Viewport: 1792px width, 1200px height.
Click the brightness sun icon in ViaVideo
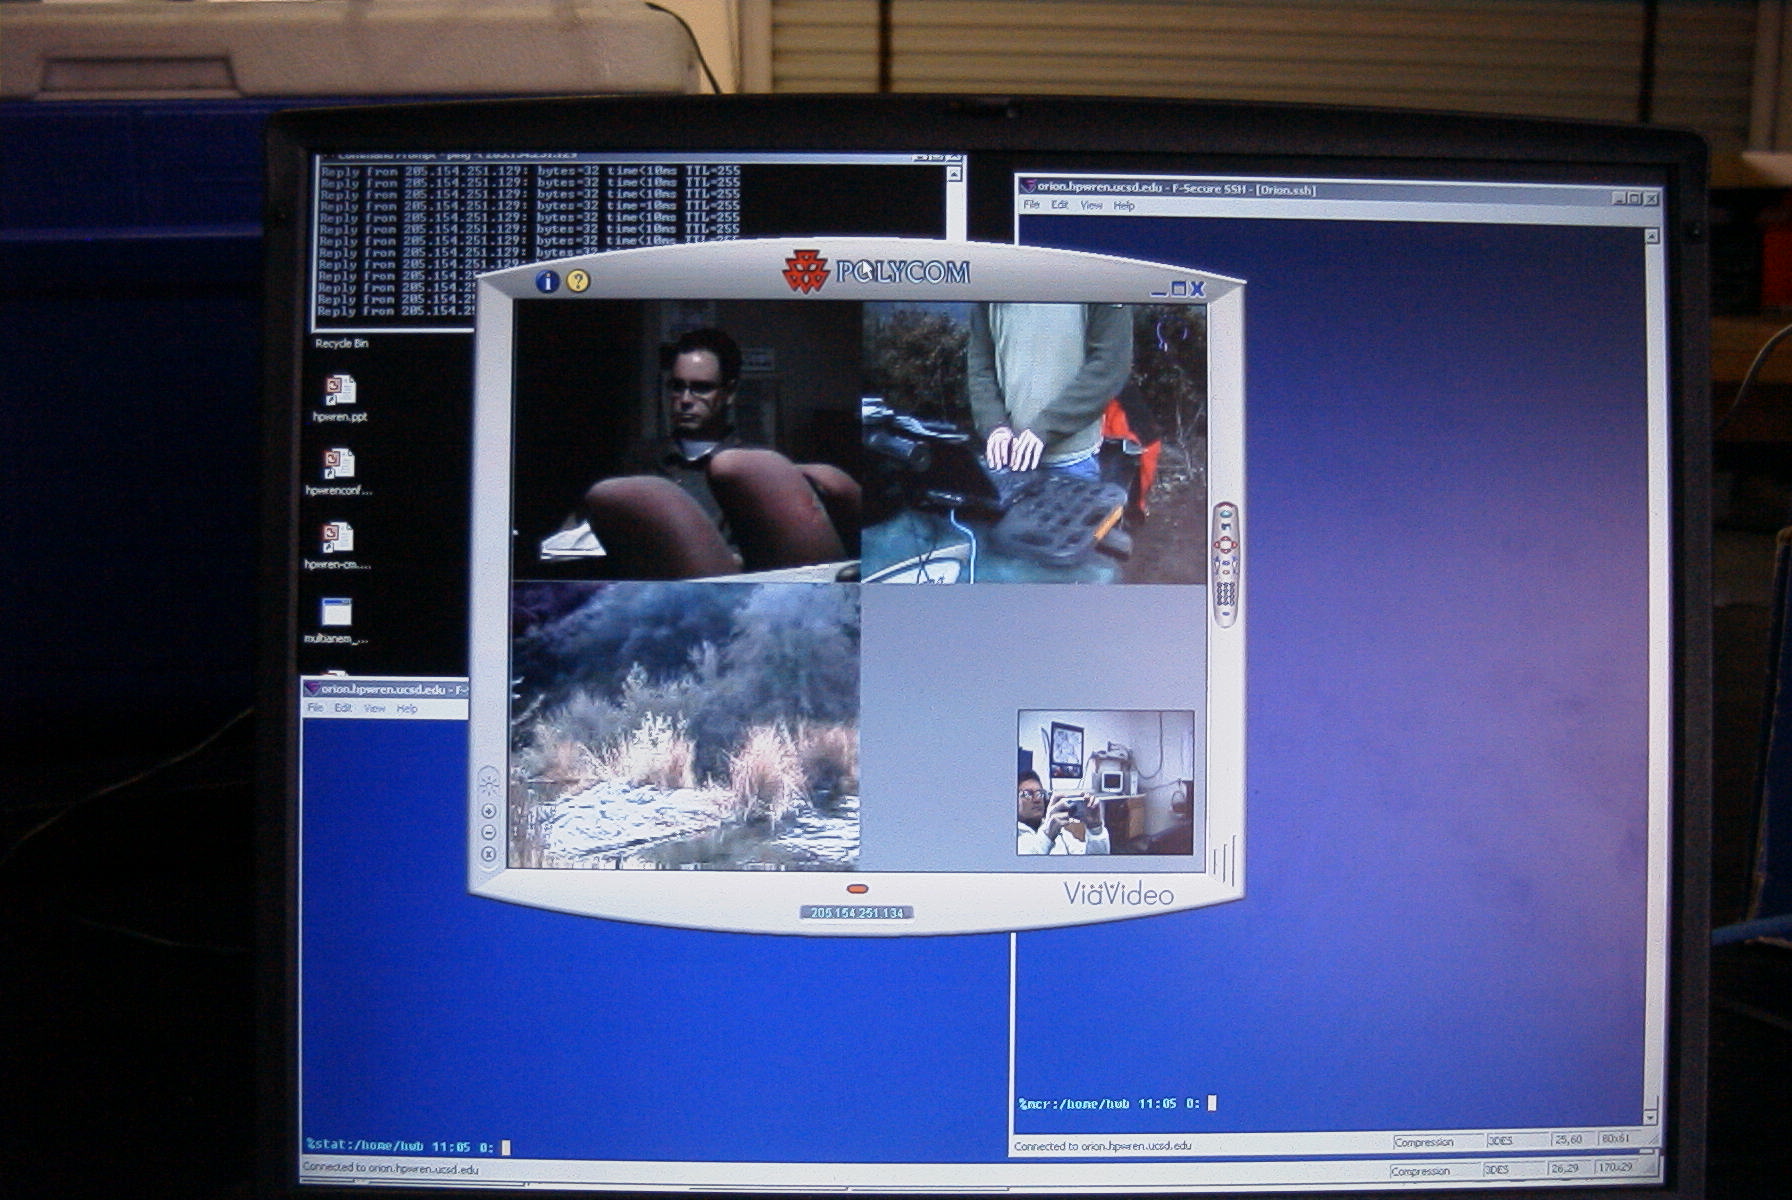pos(488,783)
